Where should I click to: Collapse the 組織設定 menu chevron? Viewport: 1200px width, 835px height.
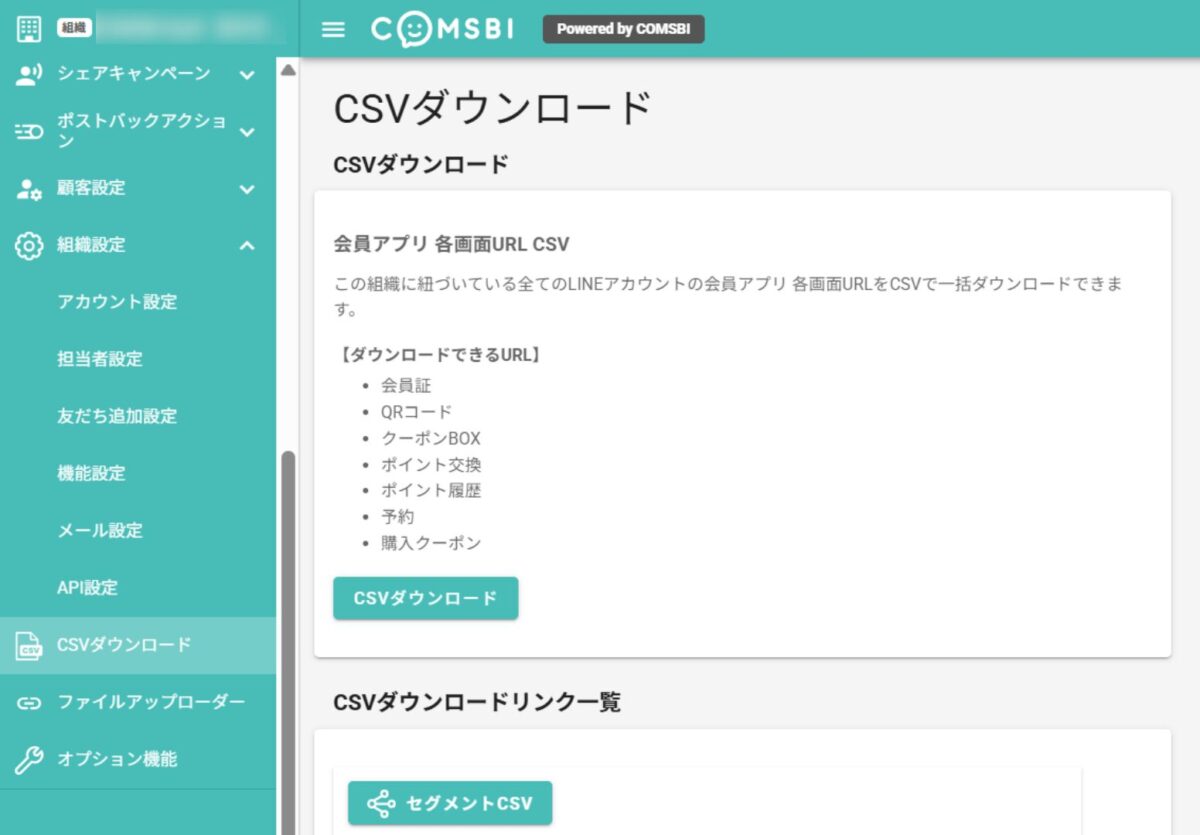pyautogui.click(x=247, y=246)
